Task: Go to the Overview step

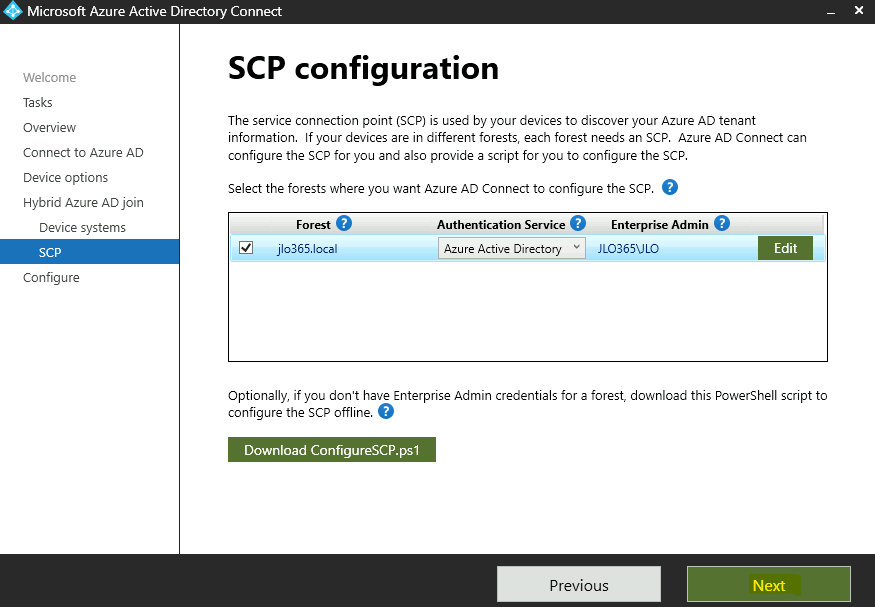Action: pyautogui.click(x=50, y=128)
